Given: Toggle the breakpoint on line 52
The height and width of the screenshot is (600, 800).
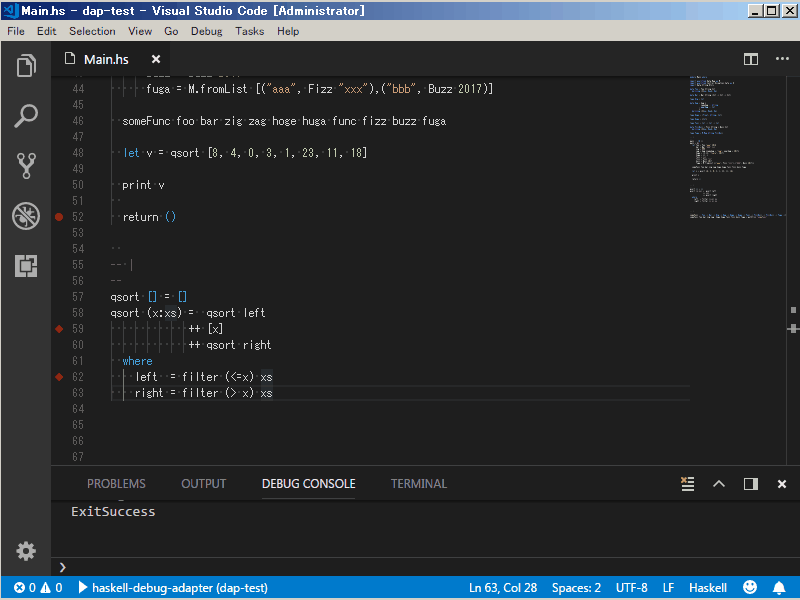Looking at the screenshot, I should 60,216.
